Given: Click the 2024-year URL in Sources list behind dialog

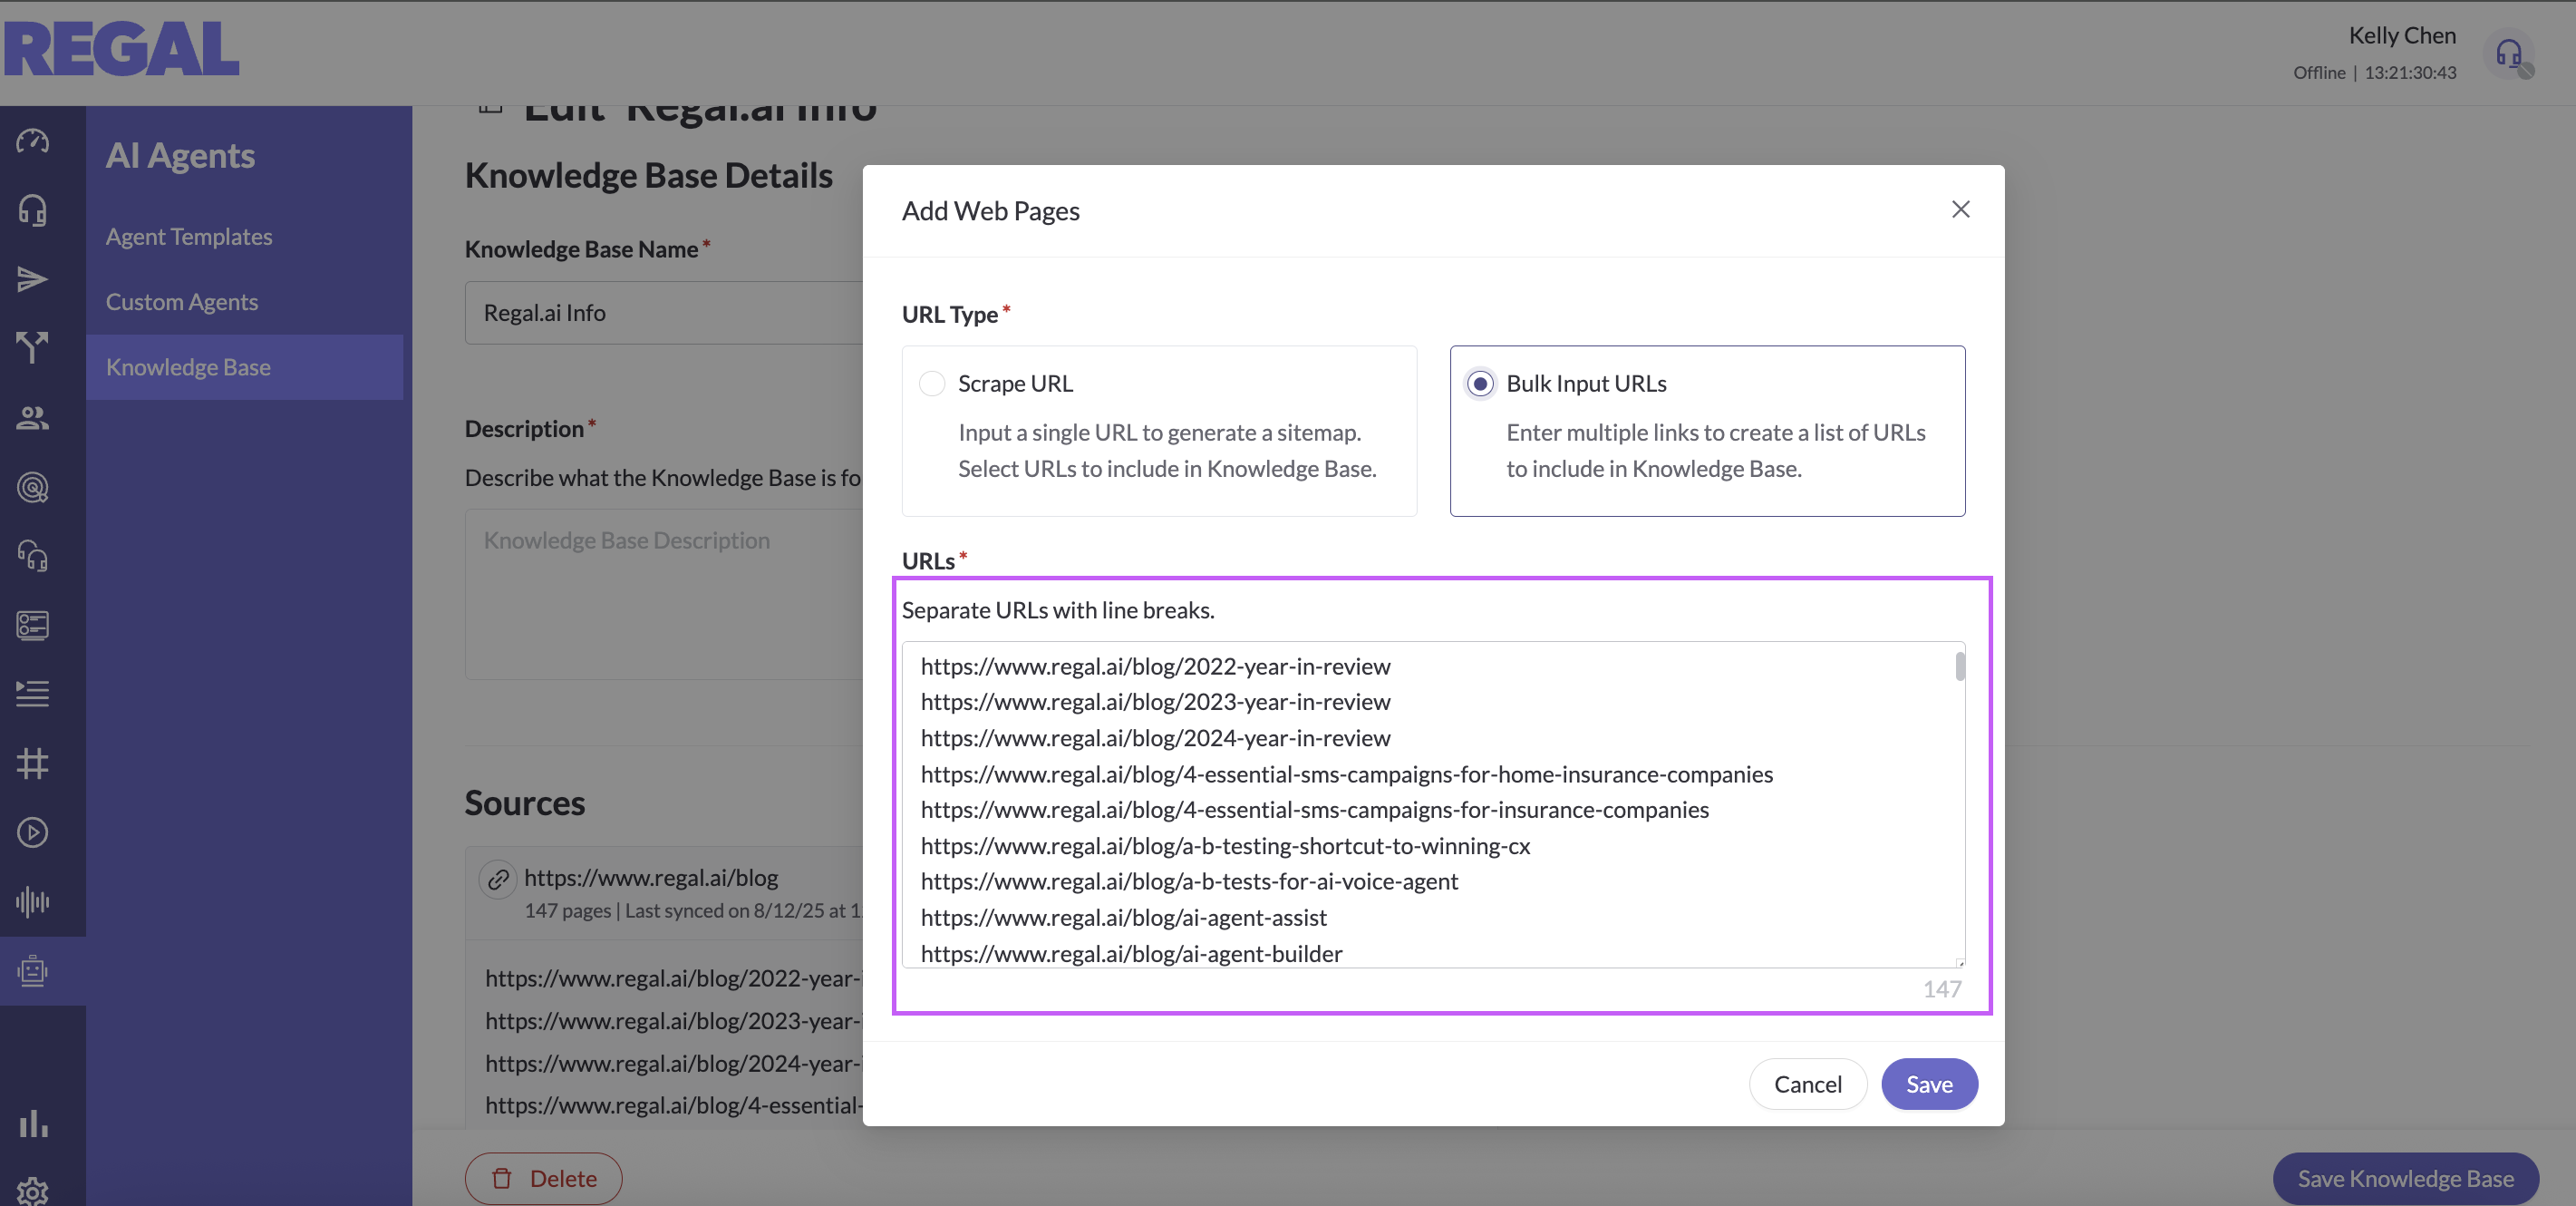Looking at the screenshot, I should 674,1064.
